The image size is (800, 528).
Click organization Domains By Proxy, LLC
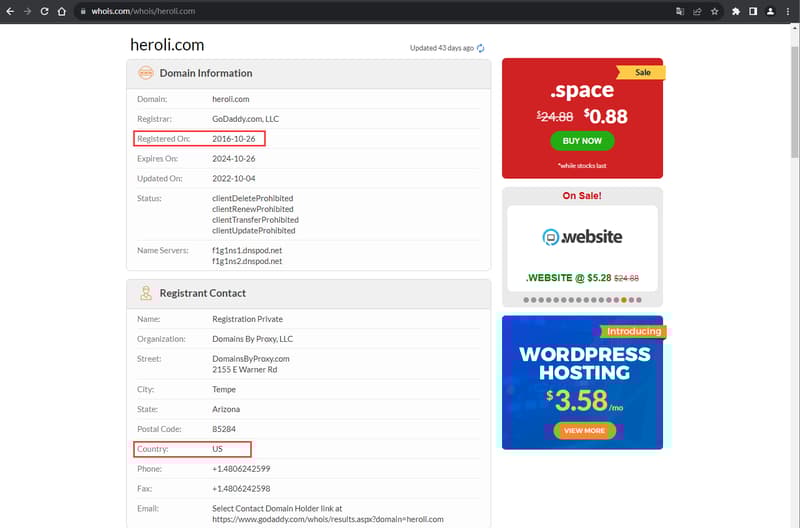pyautogui.click(x=253, y=339)
